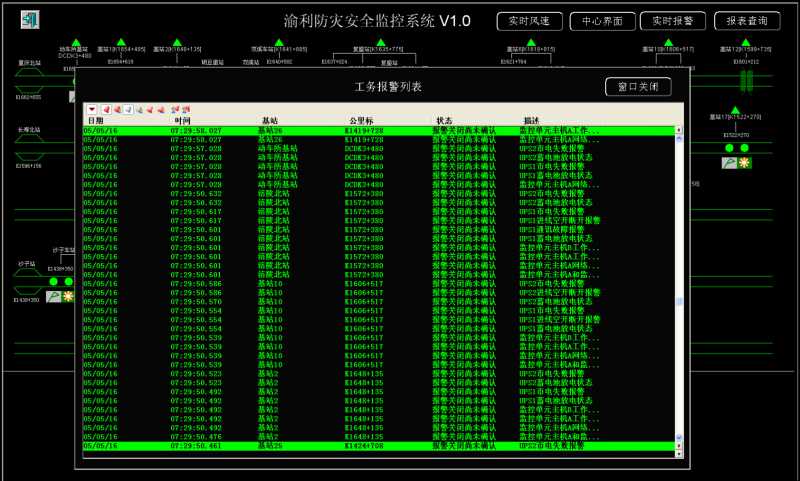Sort alarm list by 日期 column
The width and height of the screenshot is (800, 481).
pyautogui.click(x=96, y=121)
